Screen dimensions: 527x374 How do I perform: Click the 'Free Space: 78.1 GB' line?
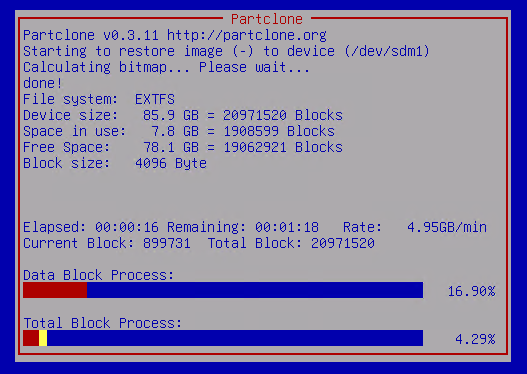click(183, 148)
